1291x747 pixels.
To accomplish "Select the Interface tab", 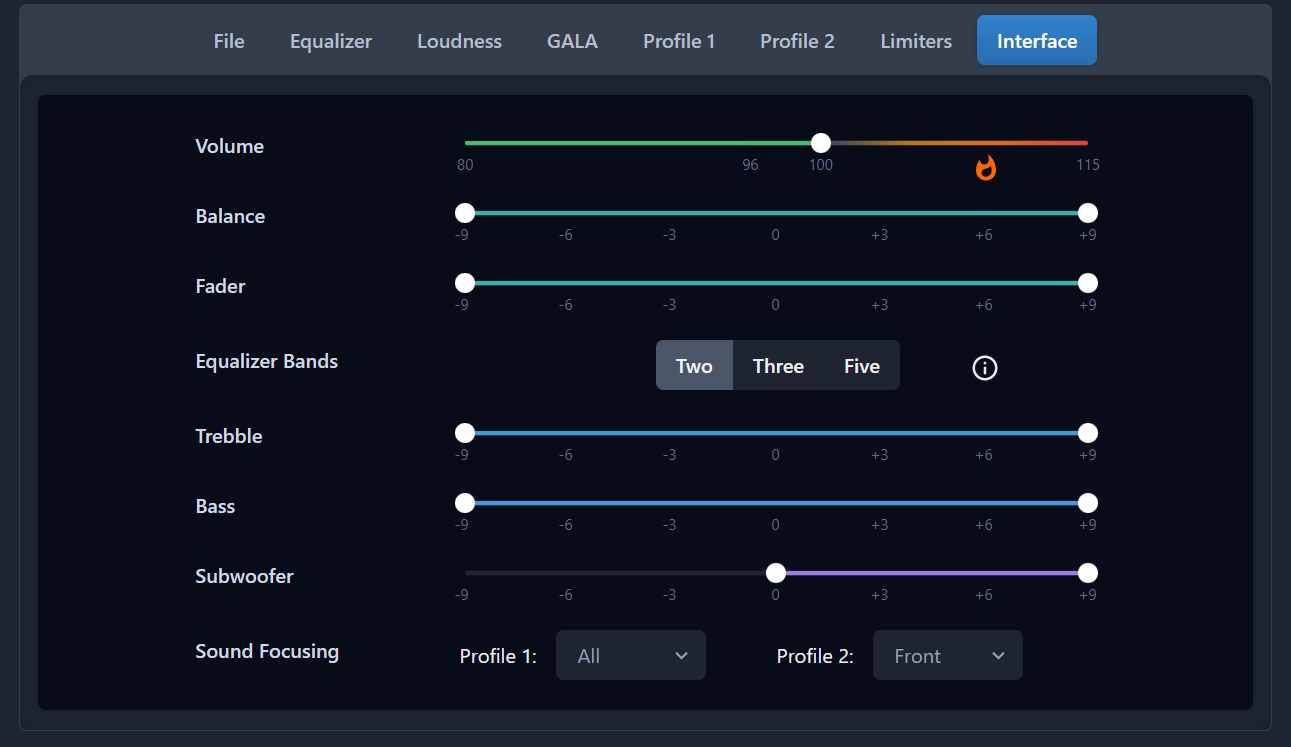I will (x=1037, y=41).
